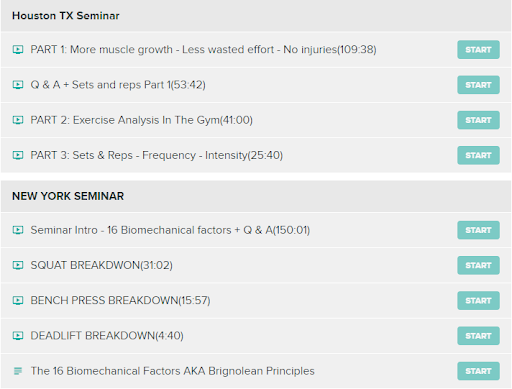Open the DEADLIFT BREAKDOWN lesson title

107,336
